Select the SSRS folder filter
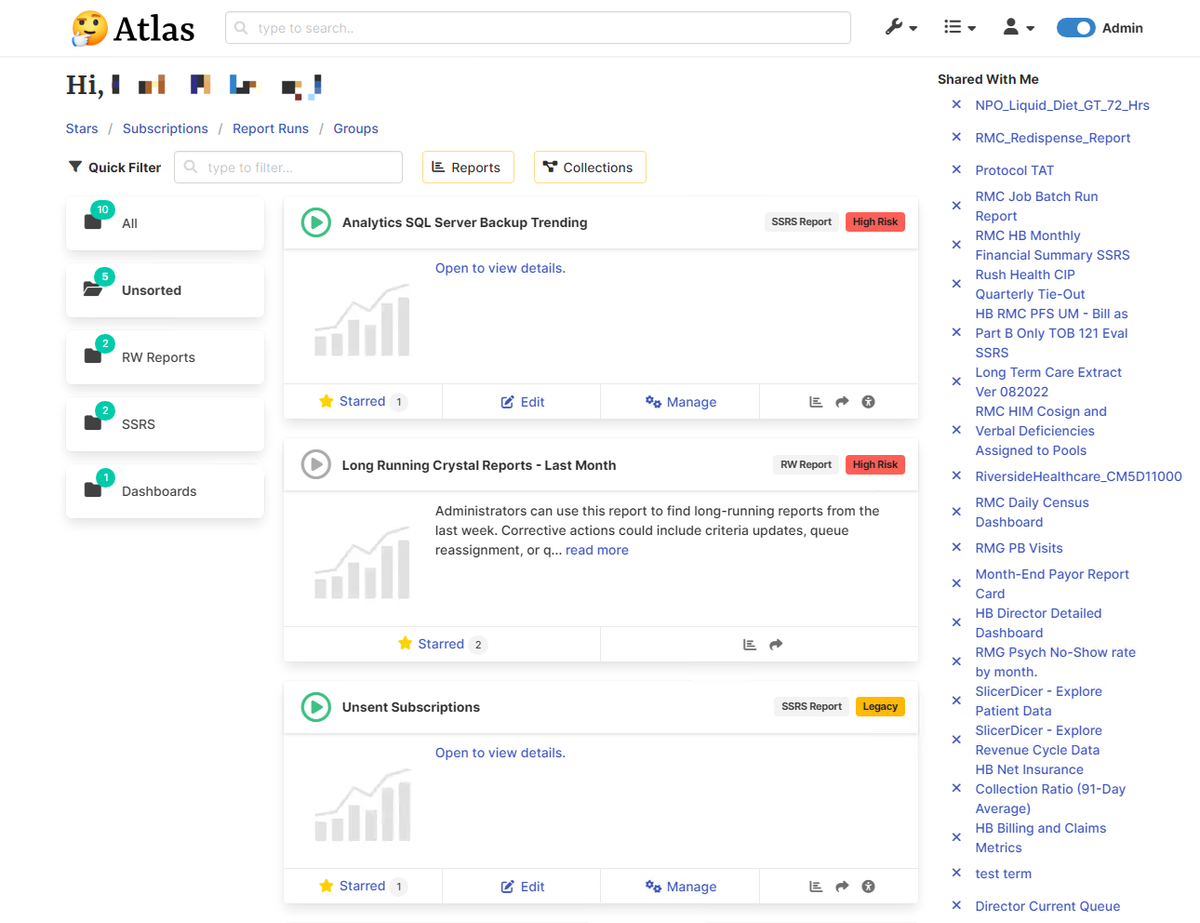 pyautogui.click(x=164, y=425)
